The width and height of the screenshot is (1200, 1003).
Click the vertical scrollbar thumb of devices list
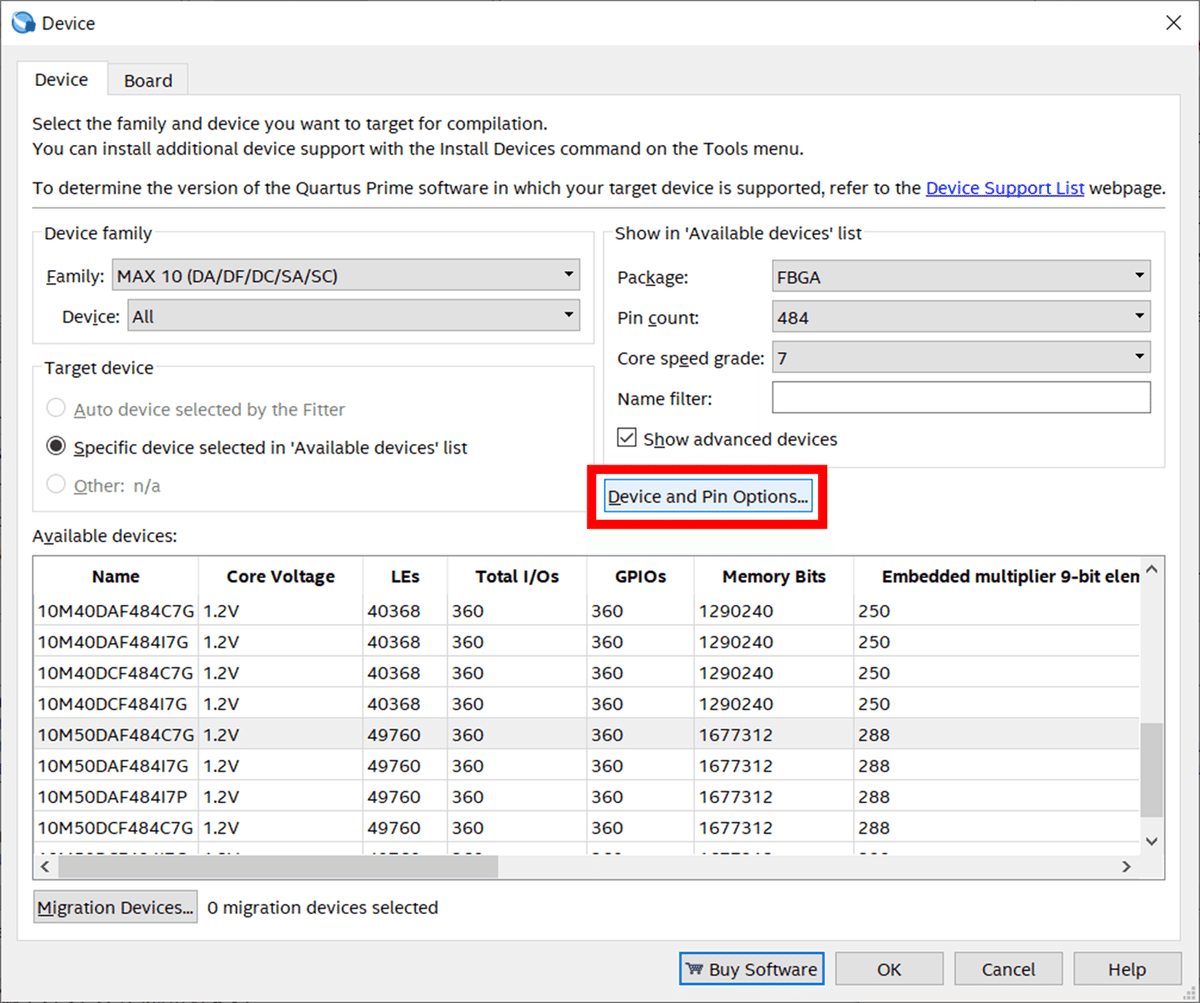[1152, 770]
